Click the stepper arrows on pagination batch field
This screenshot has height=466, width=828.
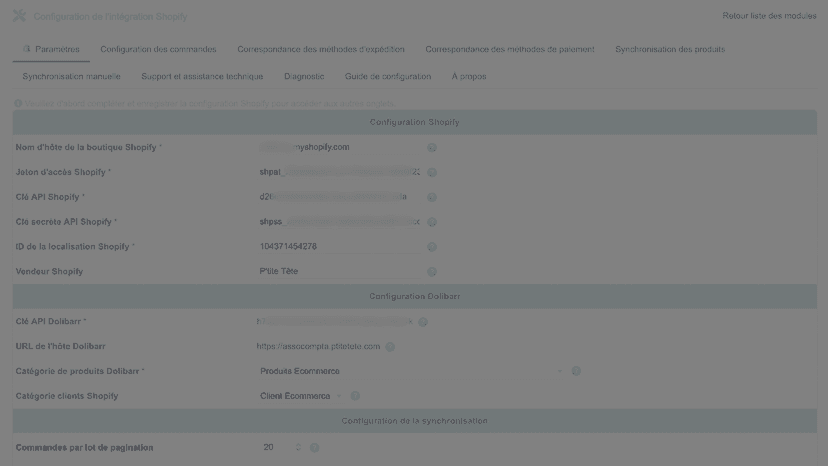298,448
